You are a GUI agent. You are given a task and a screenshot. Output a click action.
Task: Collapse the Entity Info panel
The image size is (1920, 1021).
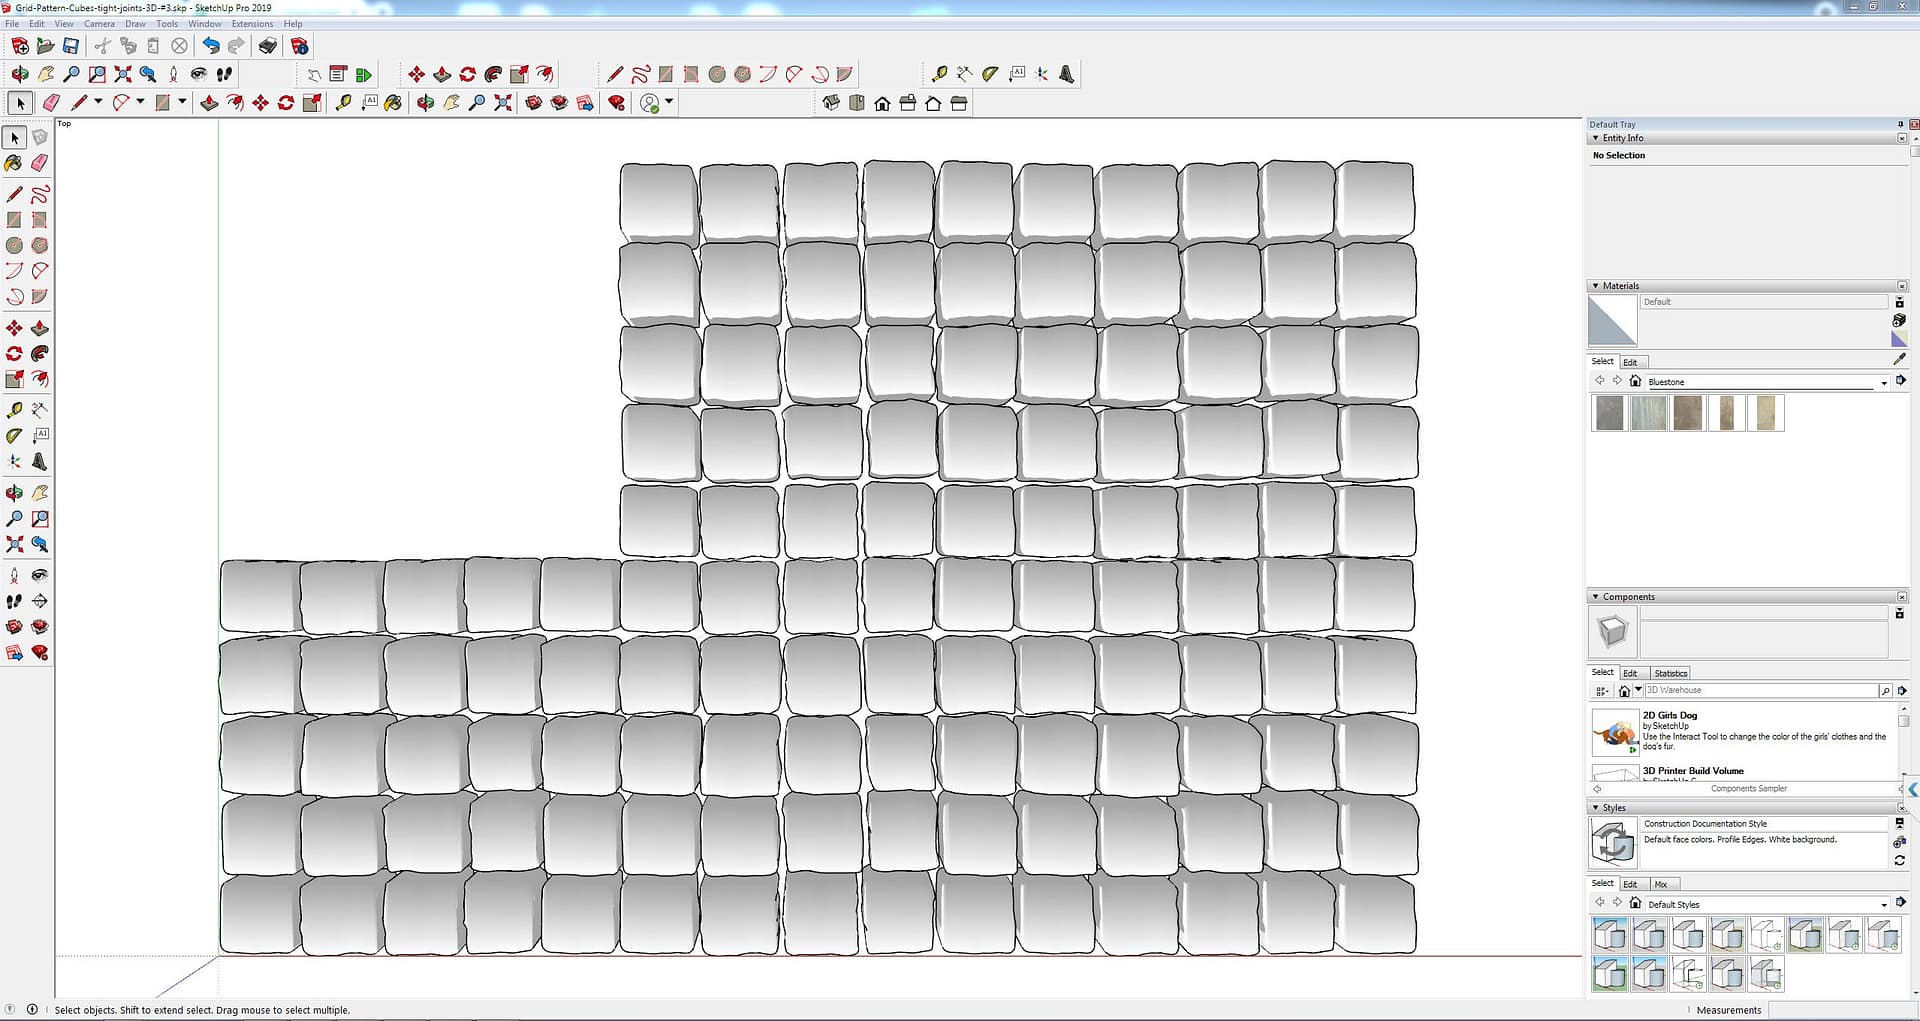[1596, 138]
